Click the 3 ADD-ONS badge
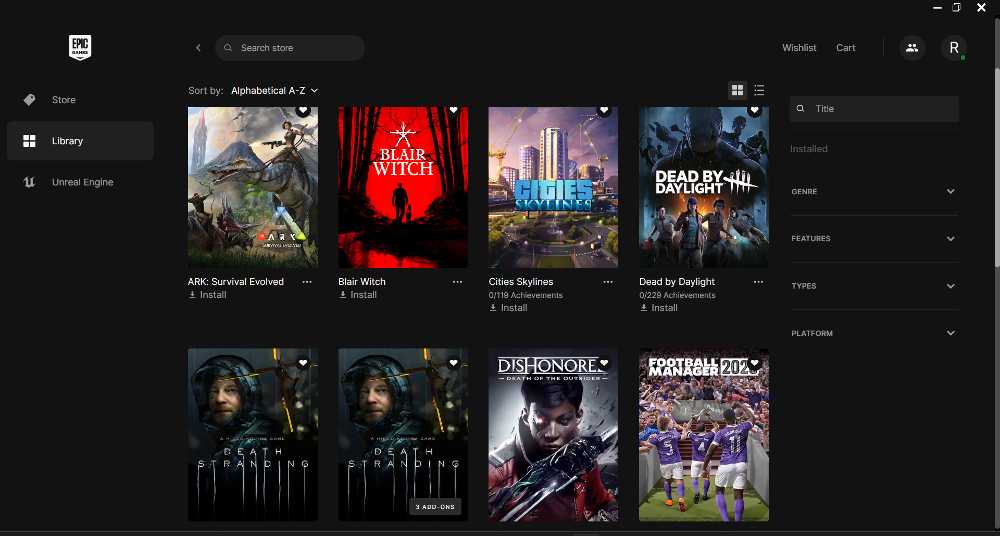The image size is (1000, 536). [x=435, y=507]
